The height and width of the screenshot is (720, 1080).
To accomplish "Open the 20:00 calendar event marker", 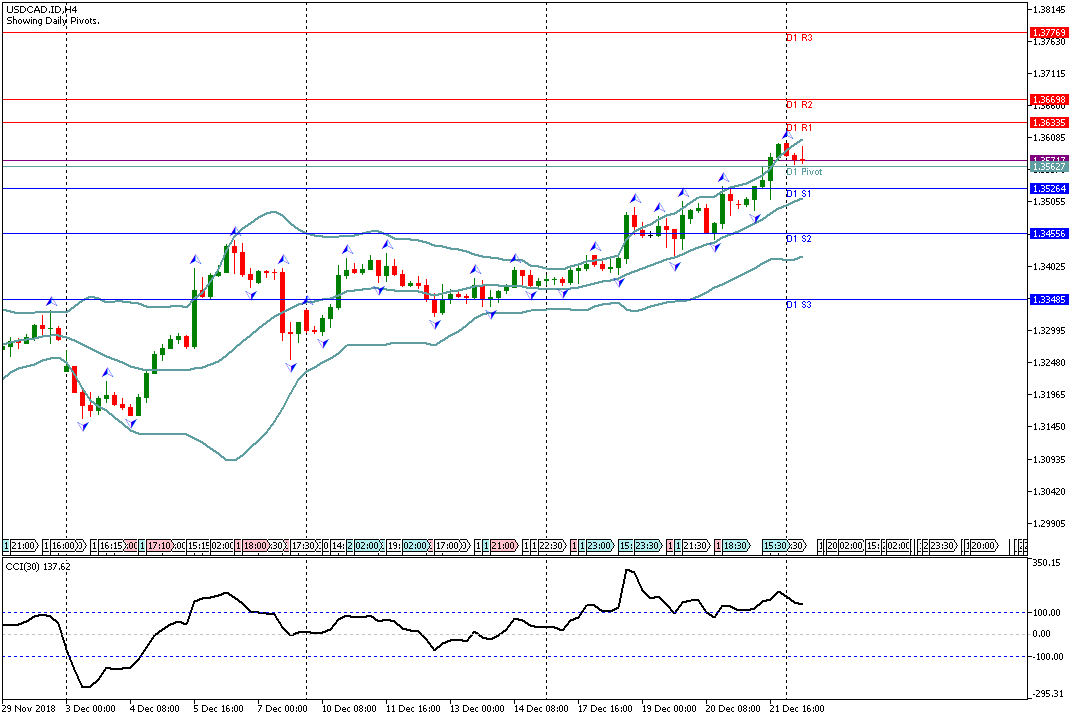I will [984, 546].
